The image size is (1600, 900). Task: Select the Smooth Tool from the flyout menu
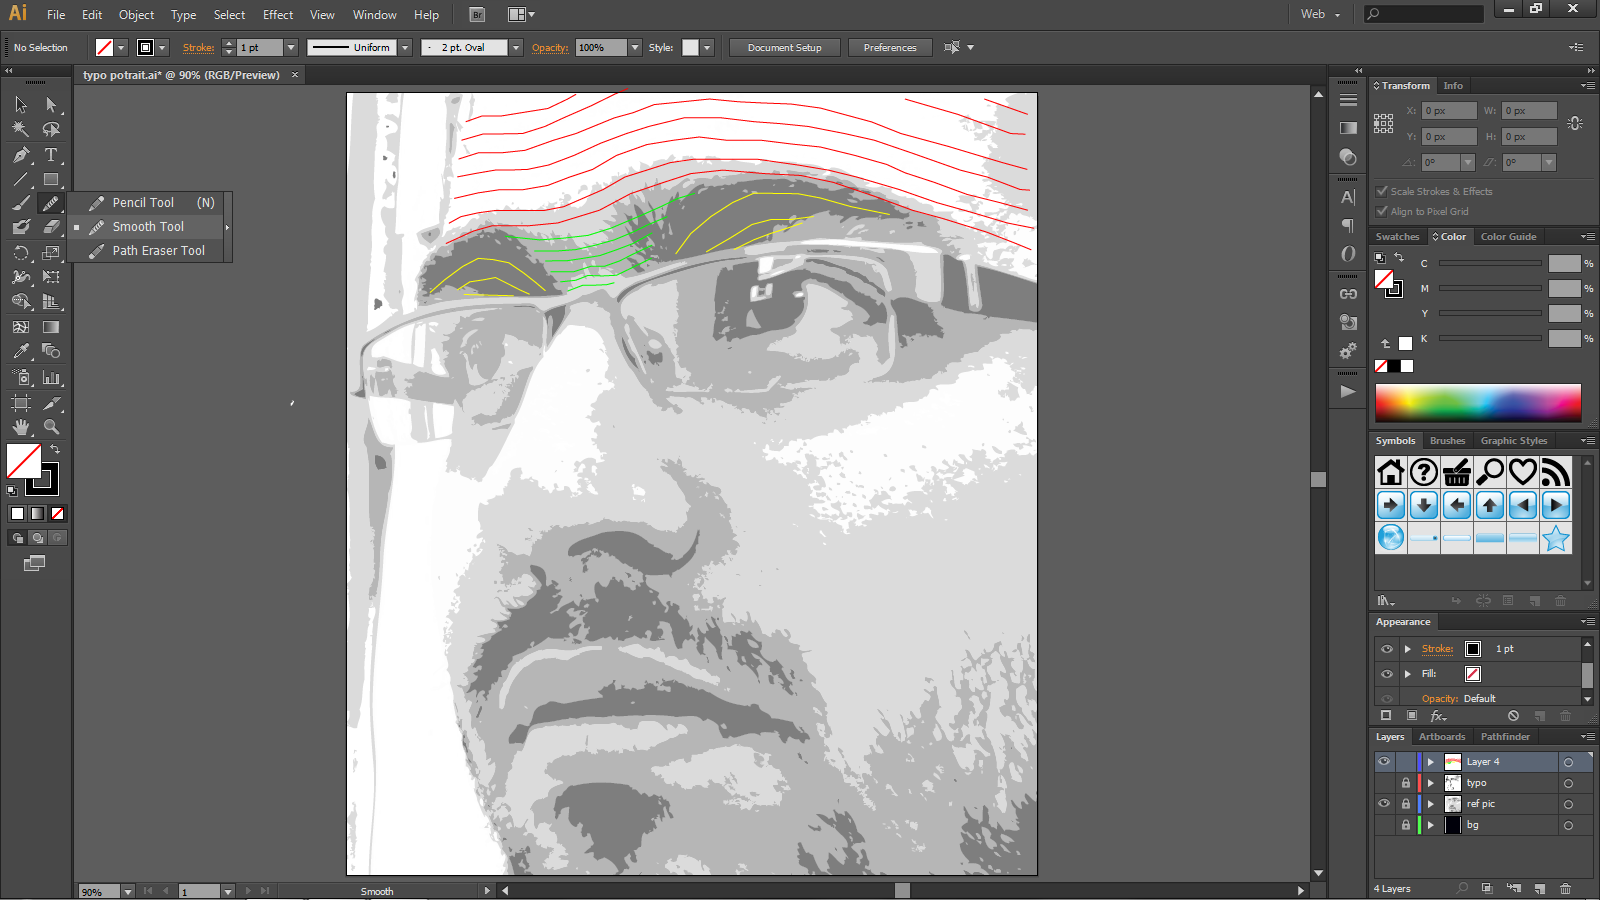(148, 226)
